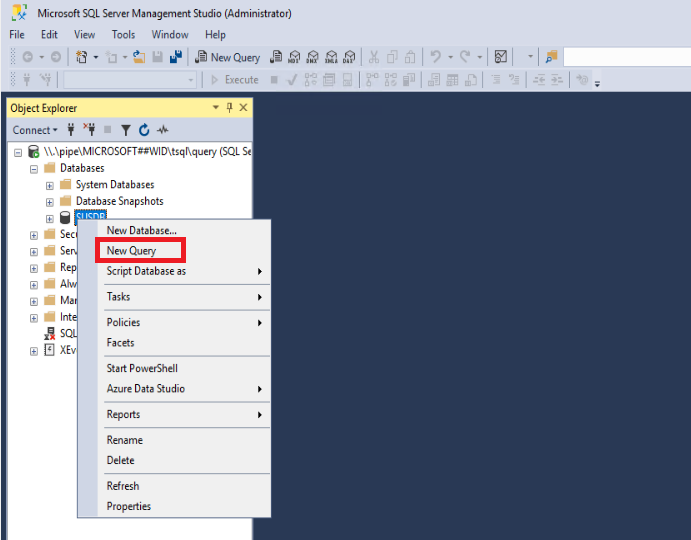This screenshot has height=540, width=691.
Task: Click the New Project toolbar icon
Action: click(x=82, y=57)
